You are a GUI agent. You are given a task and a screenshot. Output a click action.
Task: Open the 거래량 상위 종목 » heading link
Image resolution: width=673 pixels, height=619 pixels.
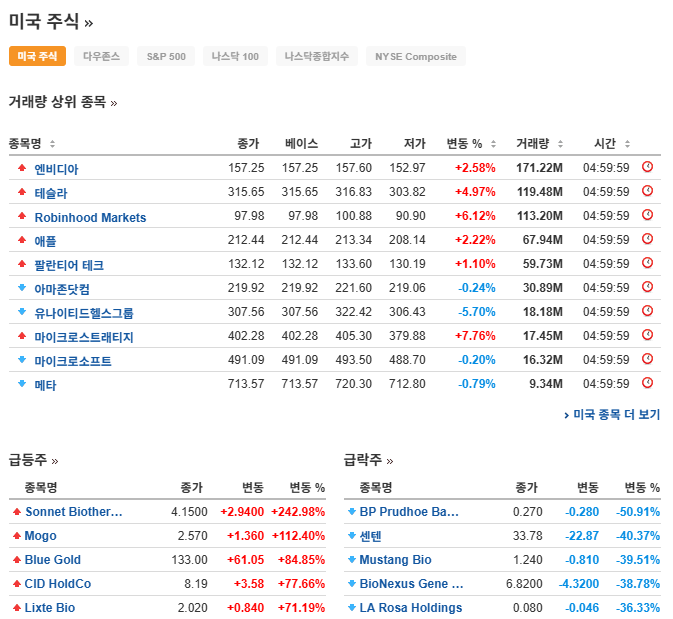[63, 102]
